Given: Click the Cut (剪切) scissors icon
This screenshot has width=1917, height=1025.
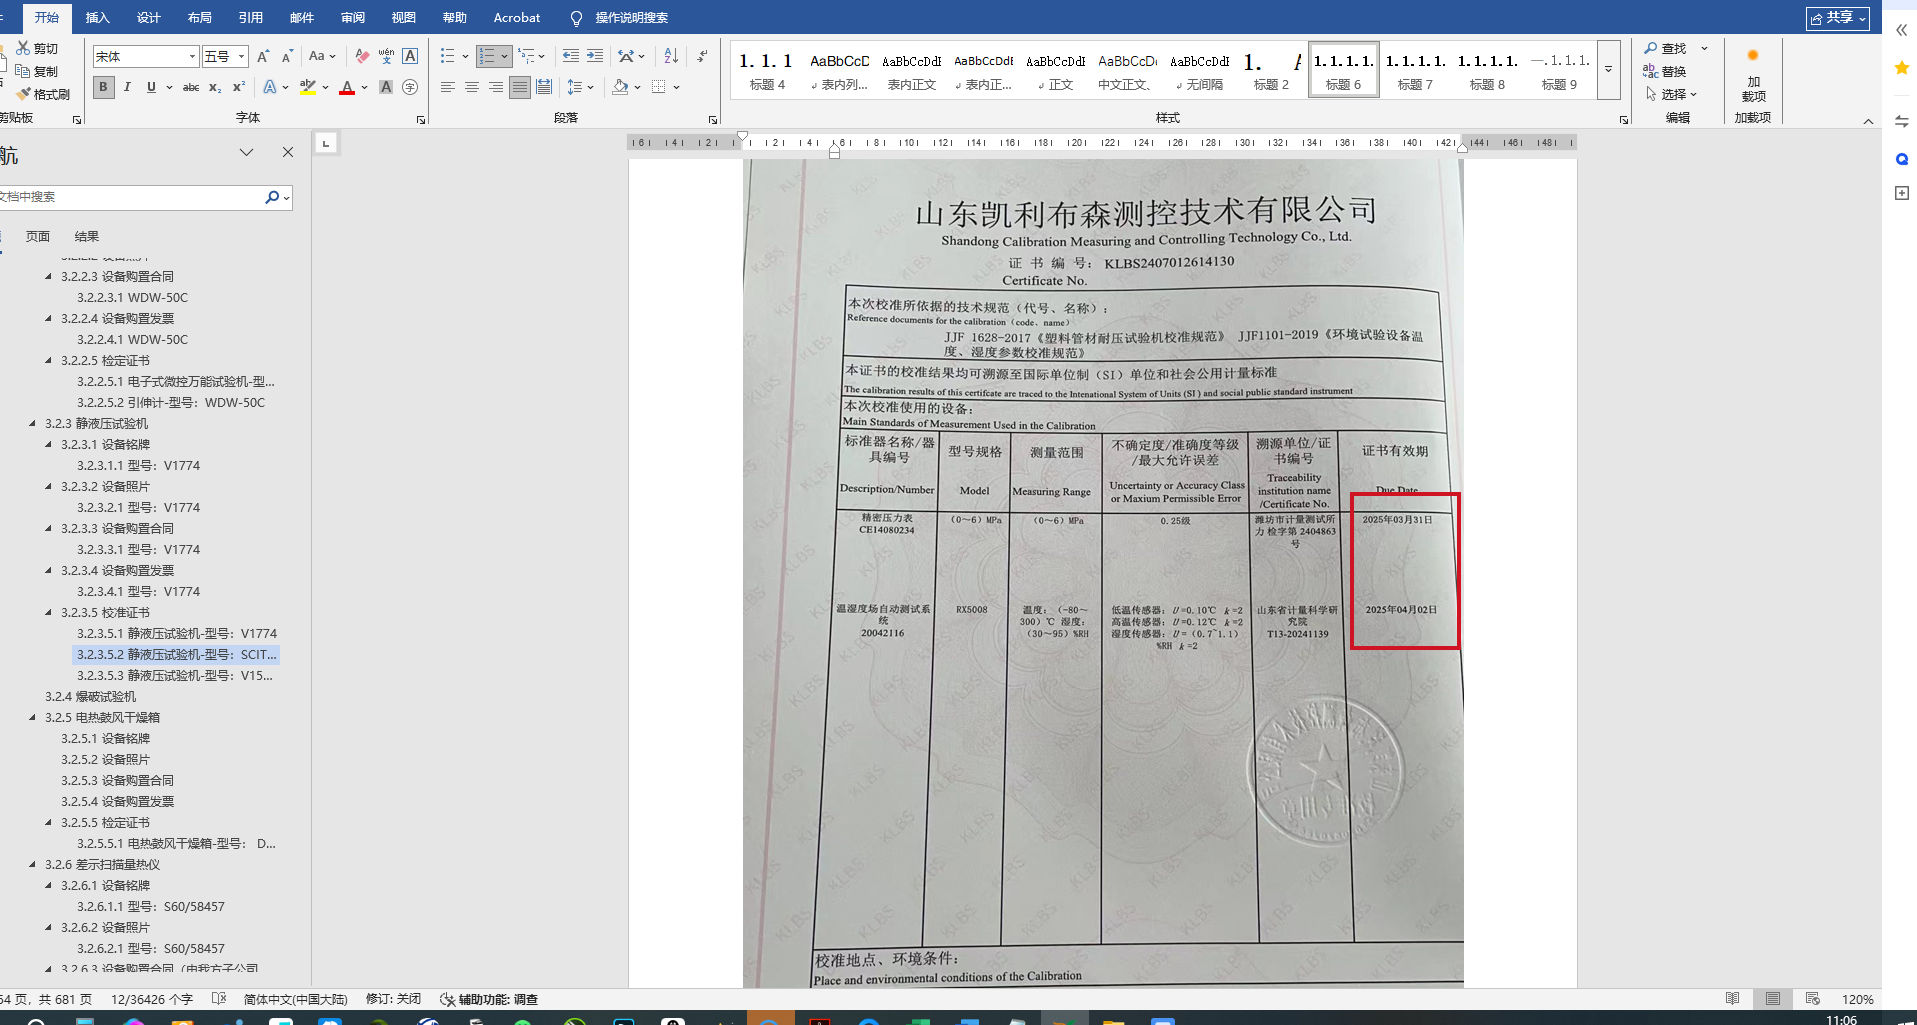Looking at the screenshot, I should (x=23, y=48).
